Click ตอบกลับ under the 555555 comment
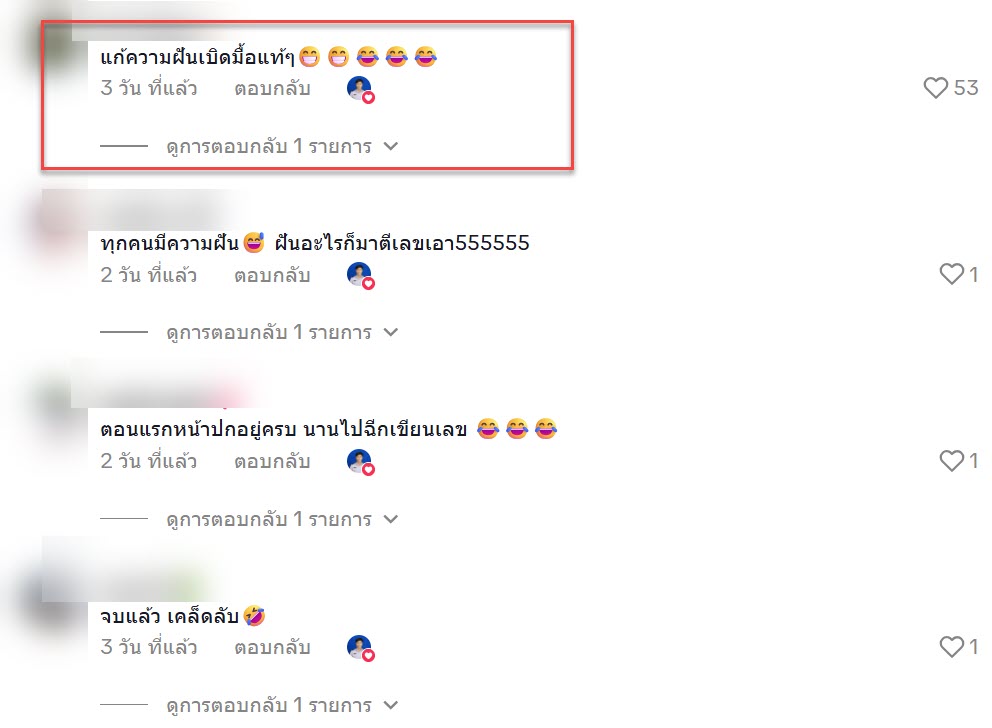 pos(272,275)
